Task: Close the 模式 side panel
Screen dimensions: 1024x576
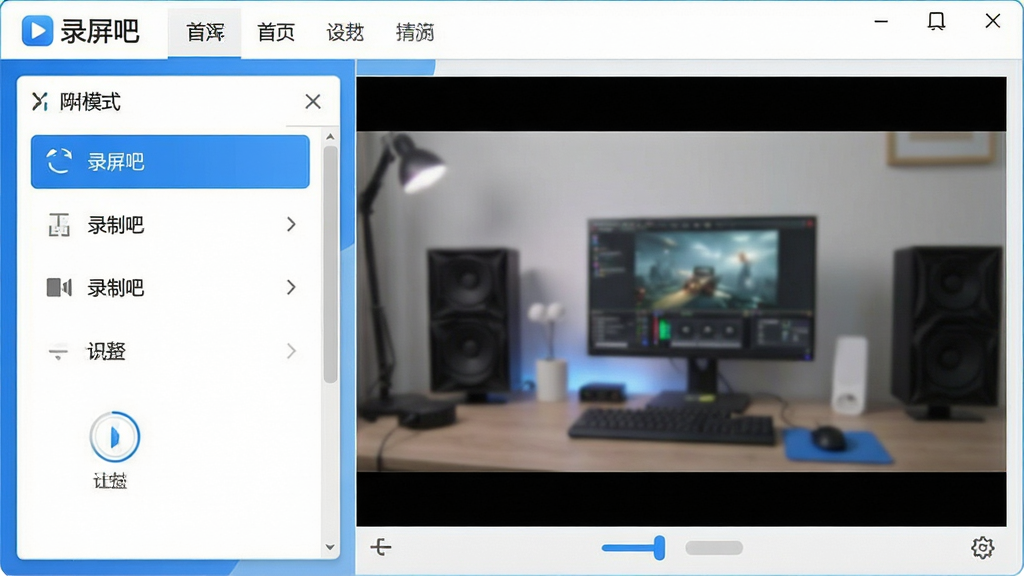Action: 313,101
